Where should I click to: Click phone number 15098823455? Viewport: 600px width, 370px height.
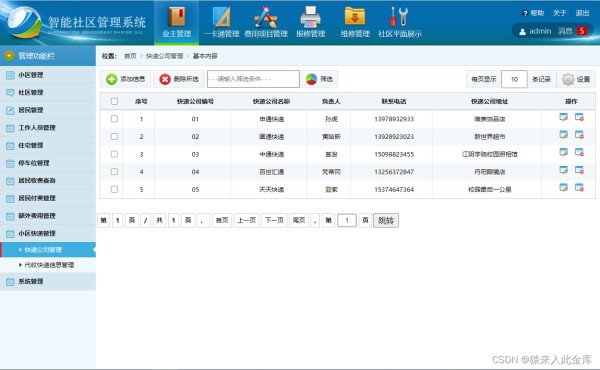[394, 154]
